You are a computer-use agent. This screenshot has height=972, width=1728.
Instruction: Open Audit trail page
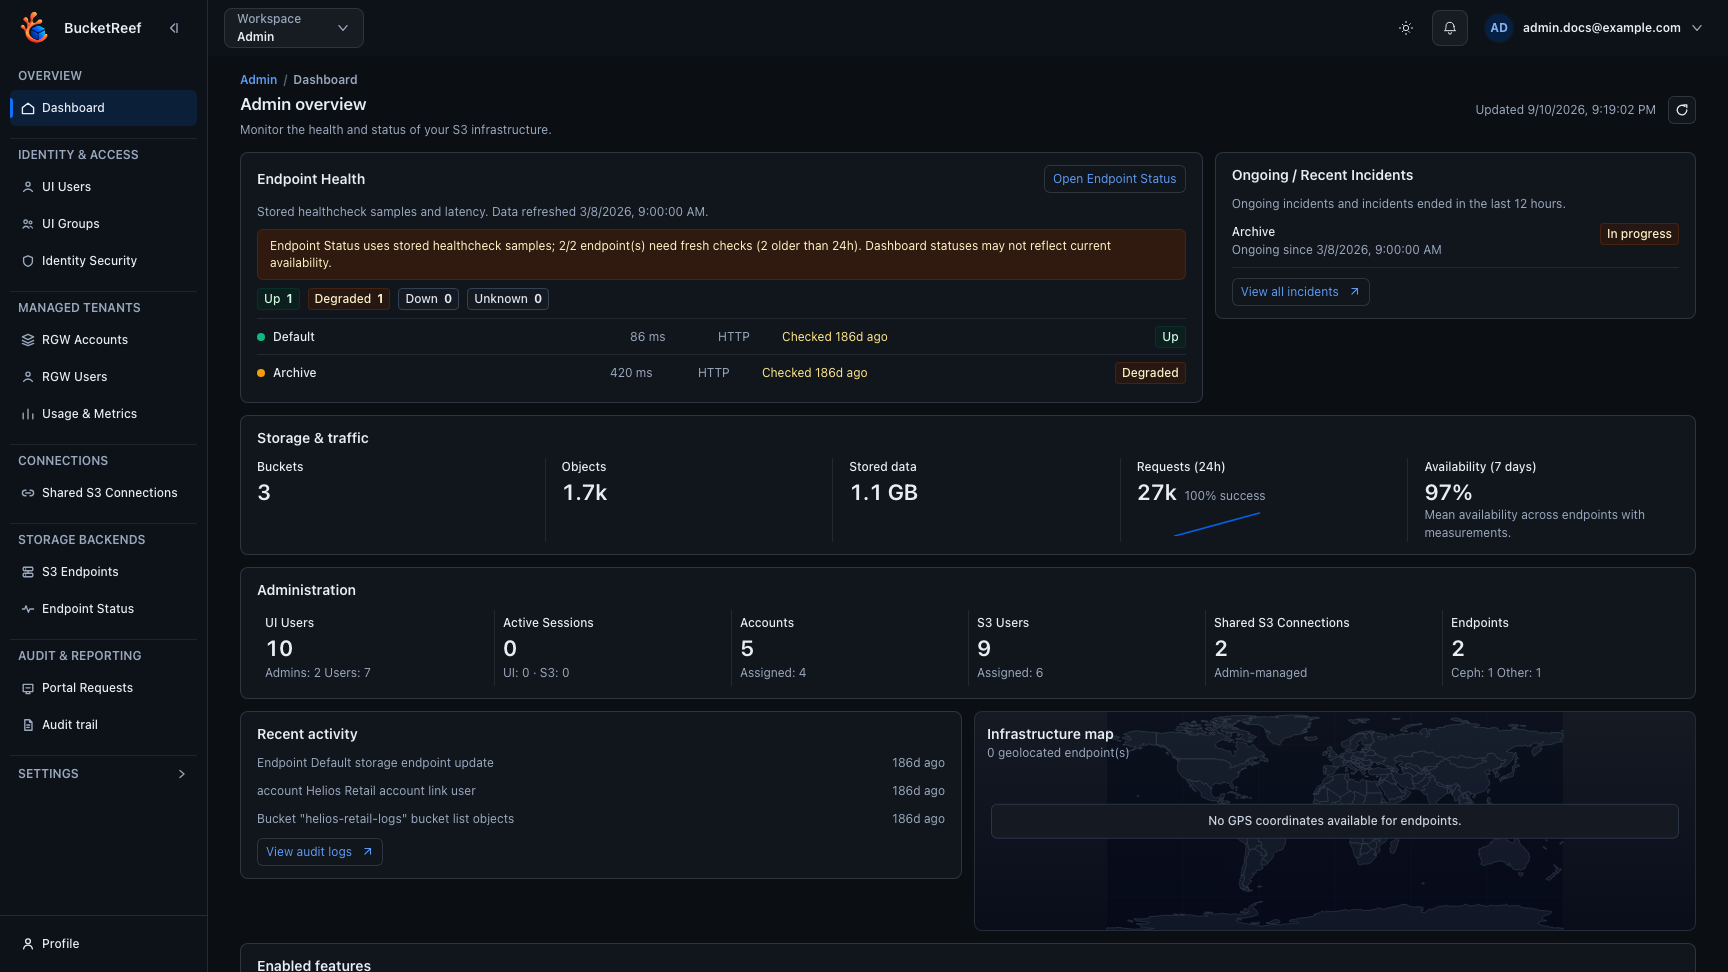coord(103,725)
